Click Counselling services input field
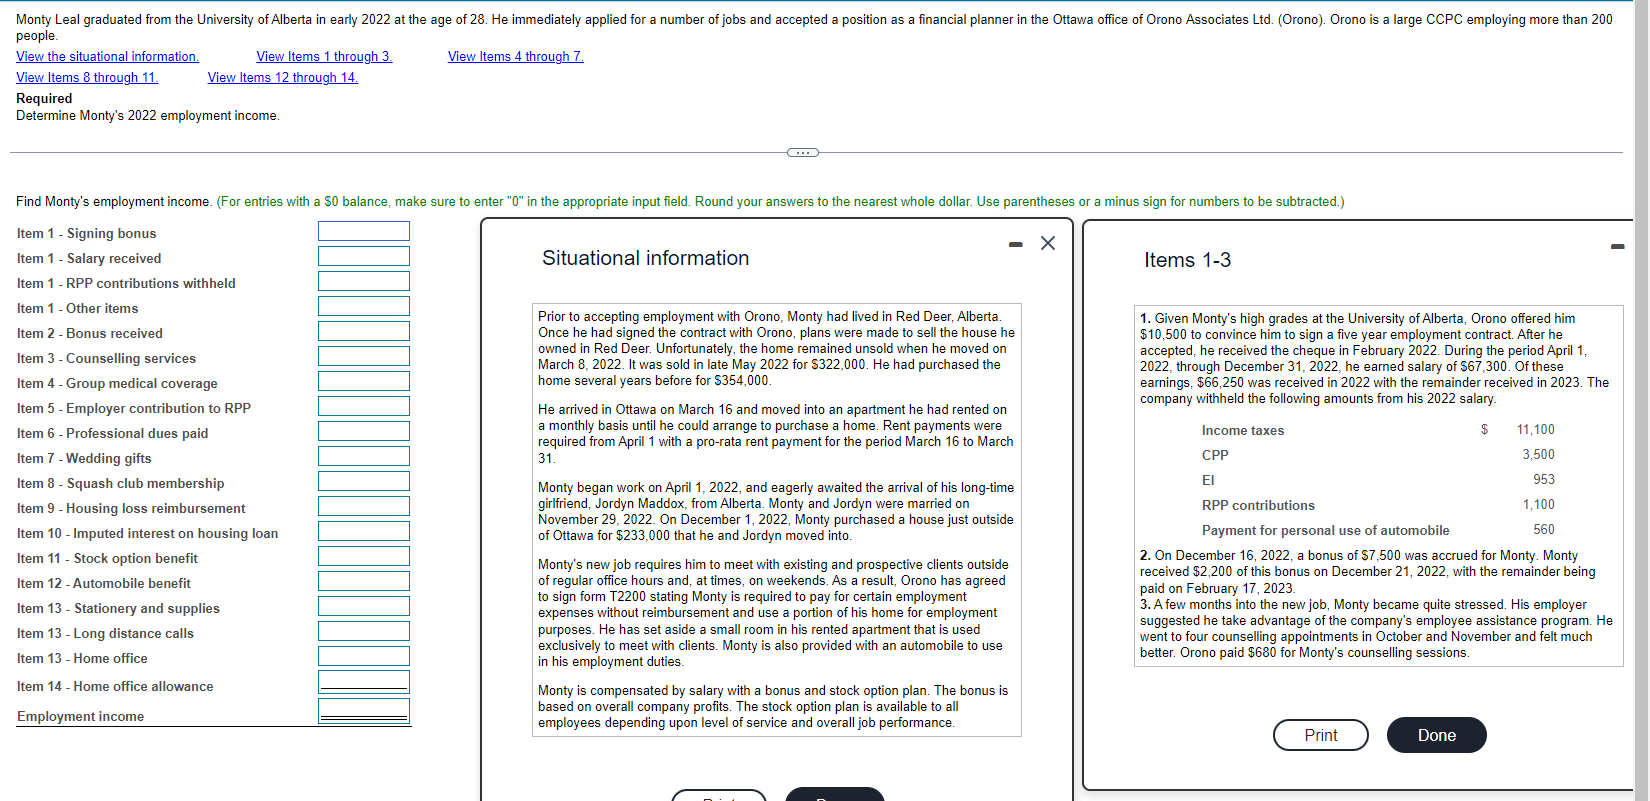 point(364,356)
